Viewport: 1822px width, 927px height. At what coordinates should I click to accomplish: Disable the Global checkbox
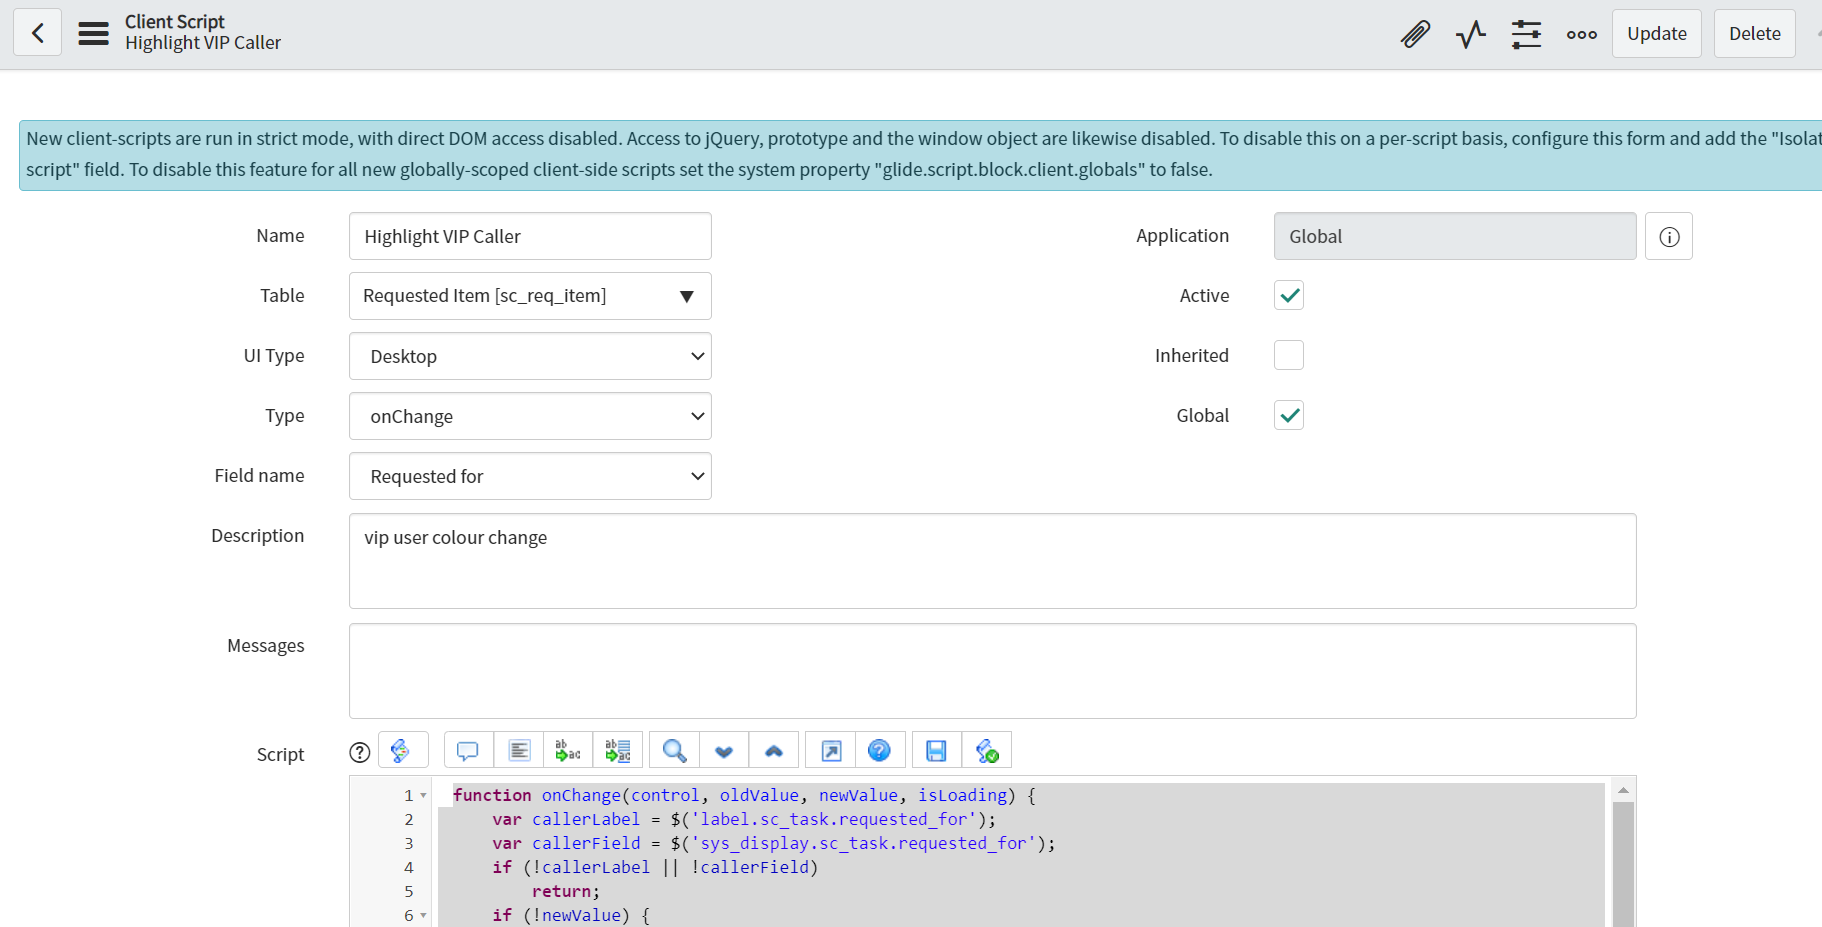(1288, 415)
